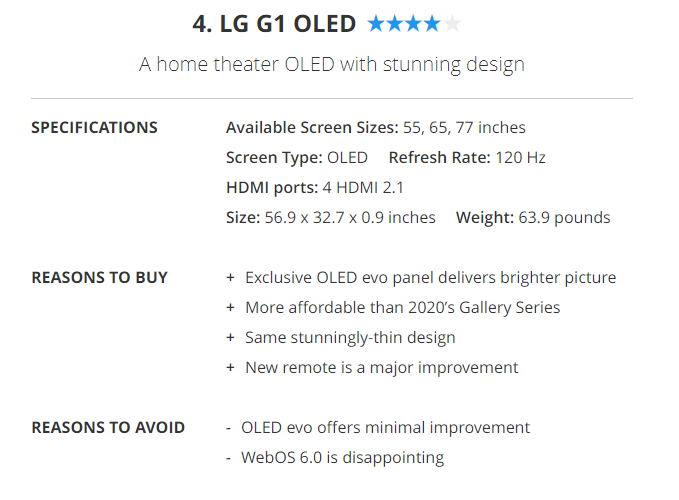Viewport: 679px width, 500px height.
Task: Select the SPECIFICATIONS section label
Action: point(94,128)
